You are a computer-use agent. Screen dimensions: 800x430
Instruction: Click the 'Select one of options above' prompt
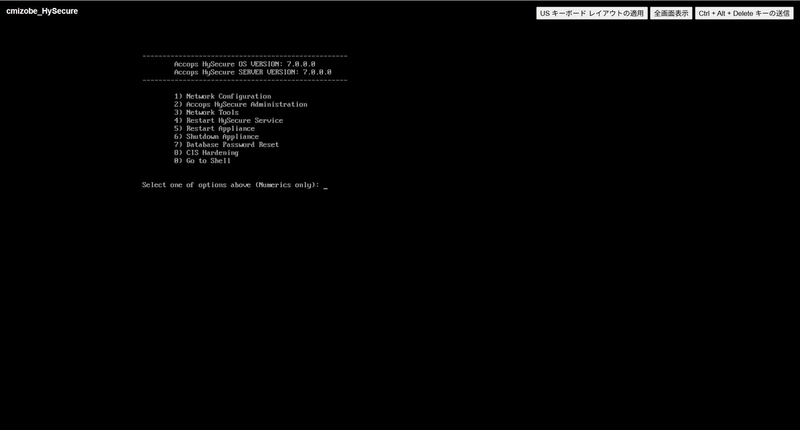[231, 185]
